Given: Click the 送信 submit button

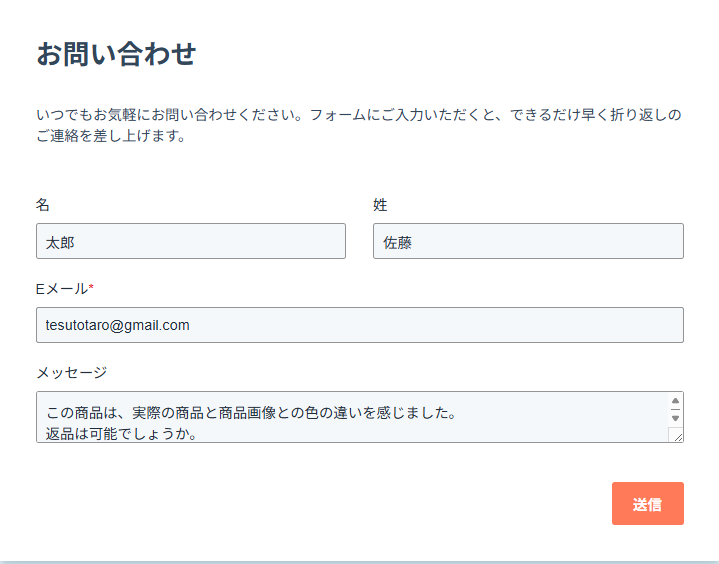Looking at the screenshot, I should click(x=647, y=504).
